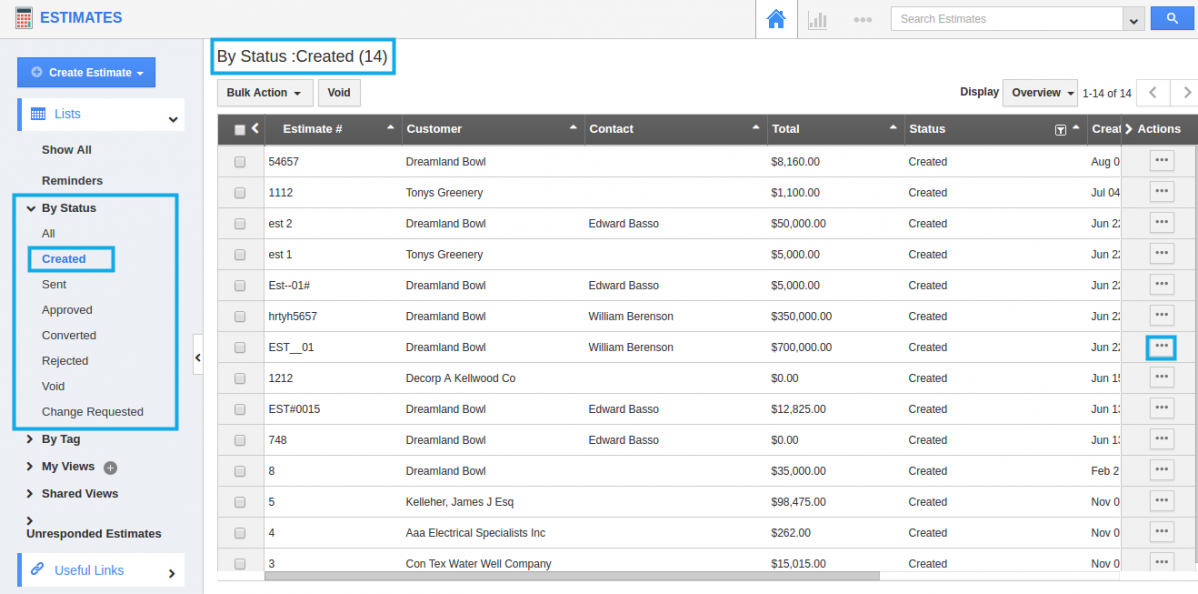
Task: Sort by the Customer column header
Action: pyautogui.click(x=434, y=129)
